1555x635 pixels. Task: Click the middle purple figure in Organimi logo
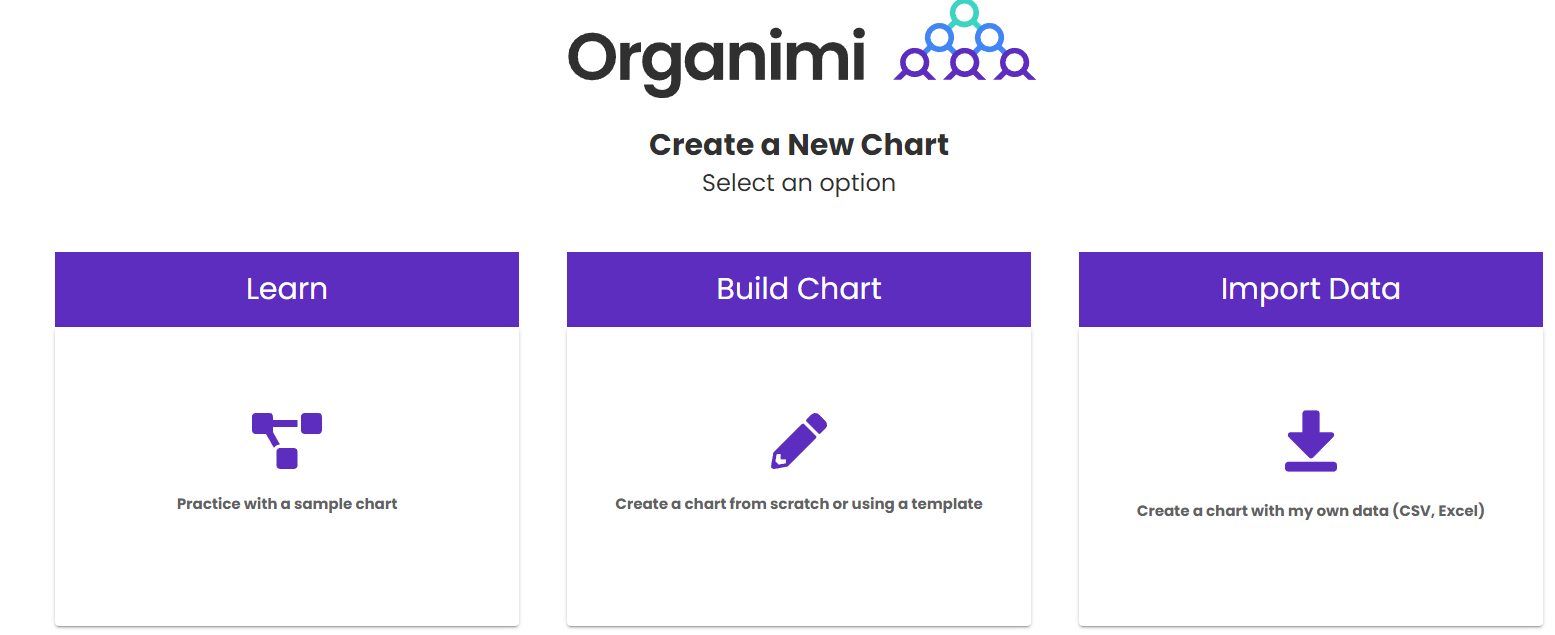(x=964, y=63)
